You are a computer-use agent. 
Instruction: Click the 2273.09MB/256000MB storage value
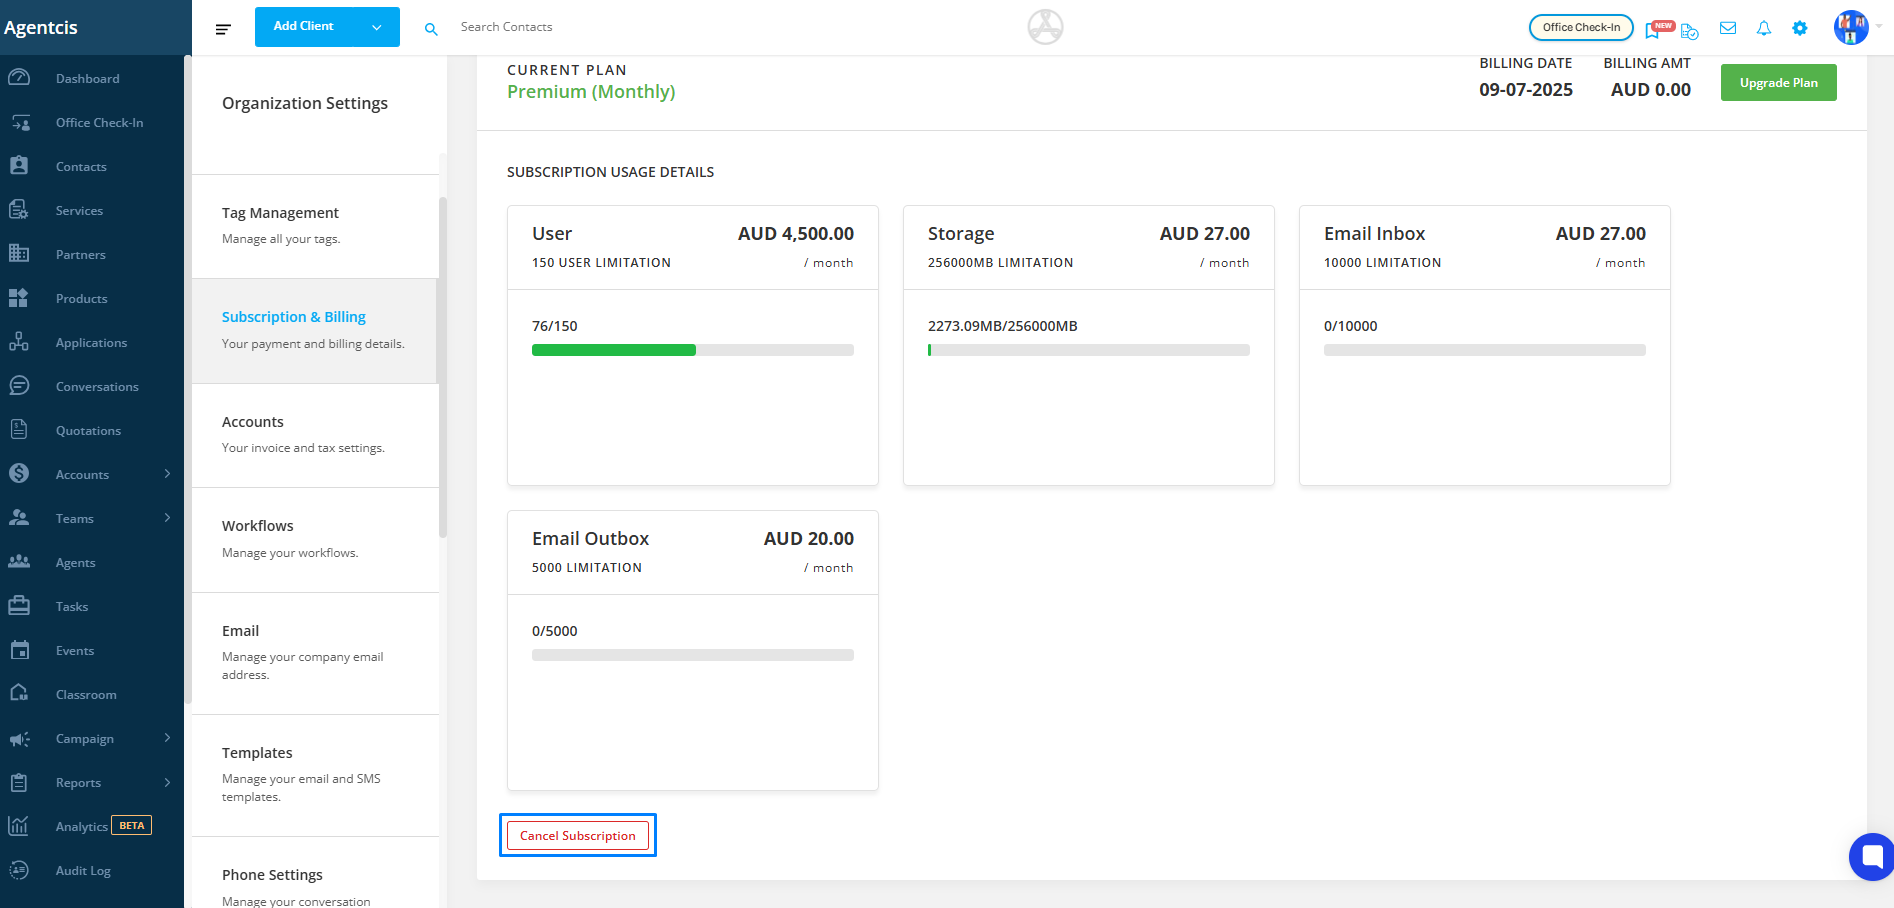1003,326
